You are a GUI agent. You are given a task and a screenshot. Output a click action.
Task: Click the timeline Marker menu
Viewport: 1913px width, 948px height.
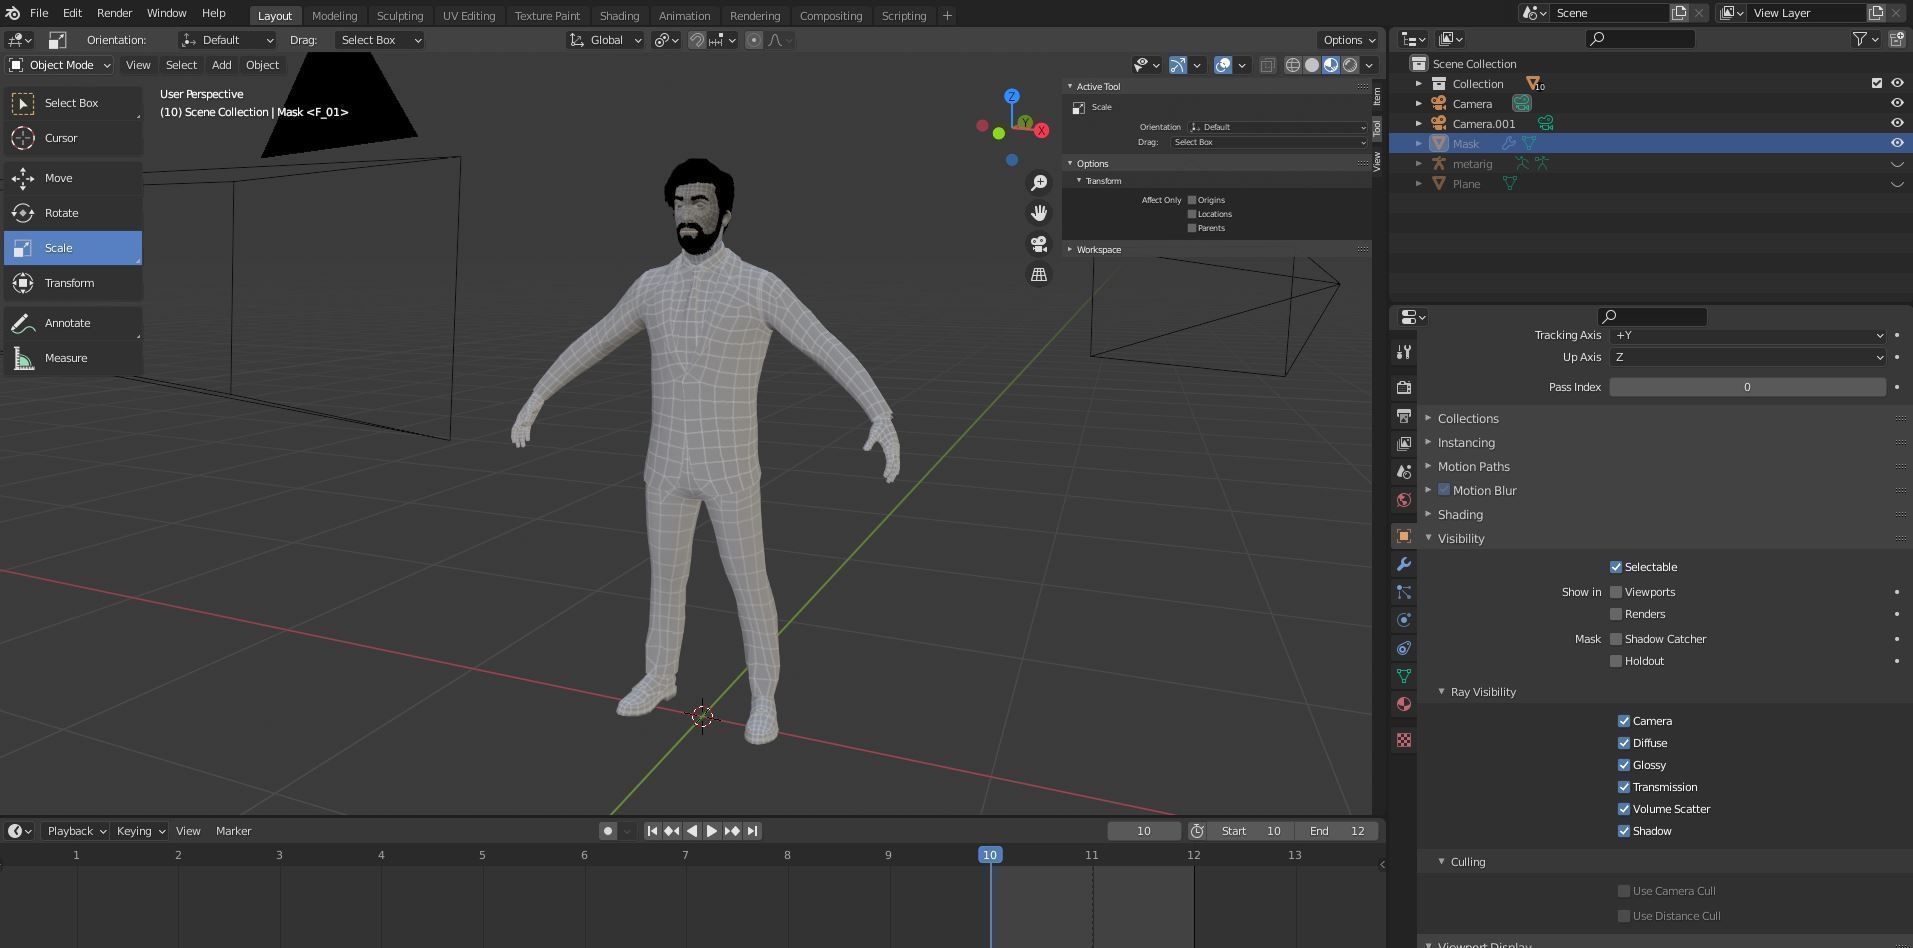coord(233,831)
